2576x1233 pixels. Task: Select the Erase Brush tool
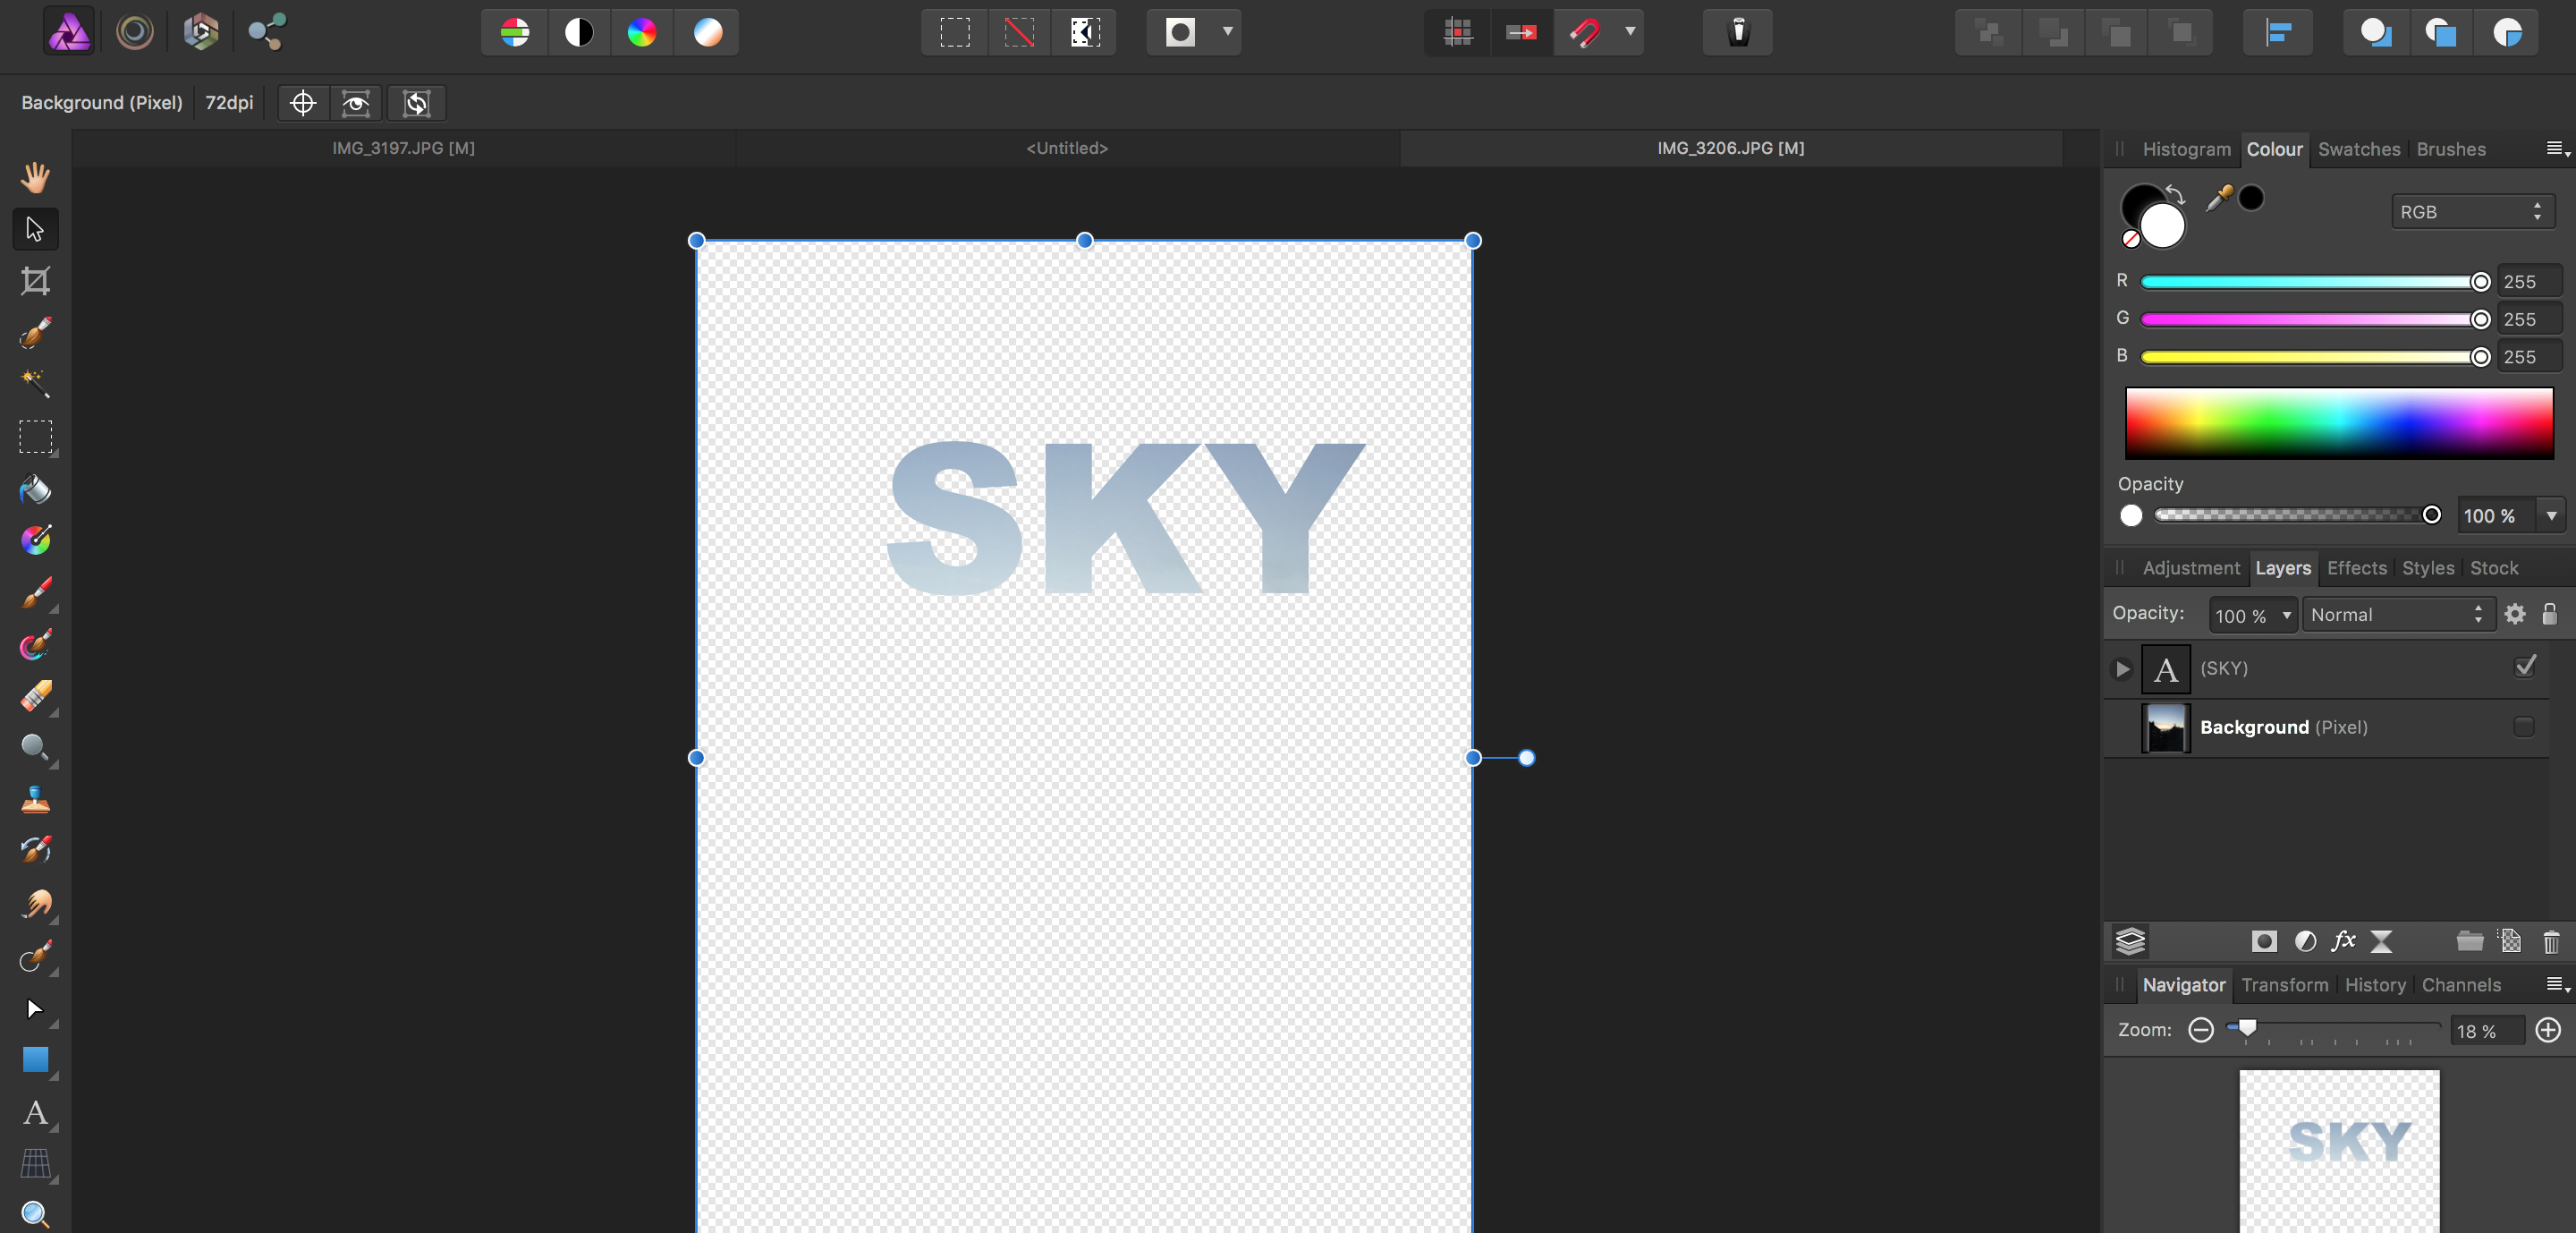(35, 696)
